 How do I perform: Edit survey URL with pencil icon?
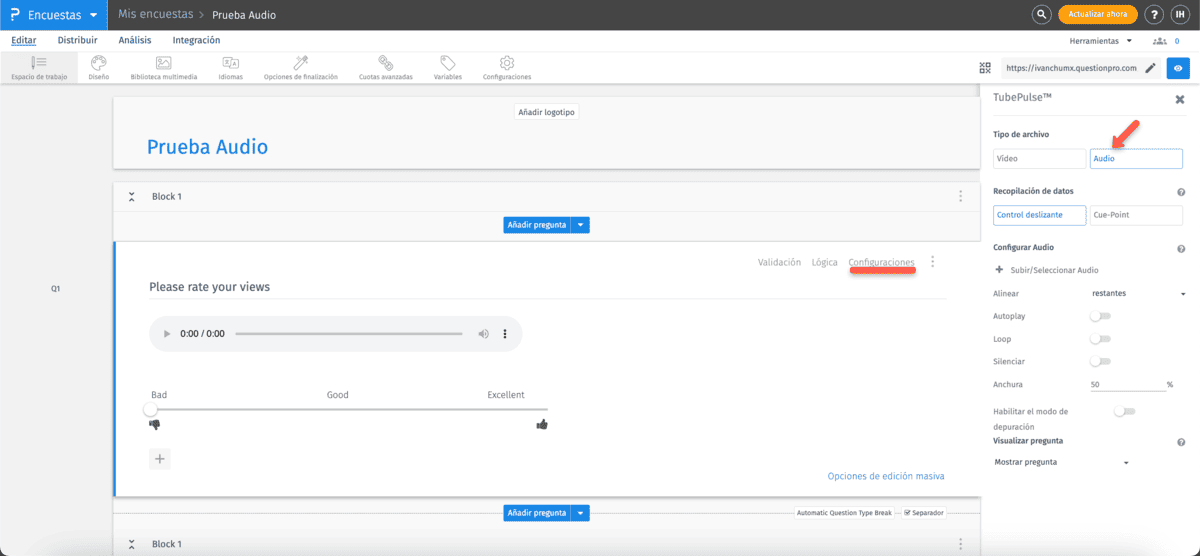(x=1150, y=68)
